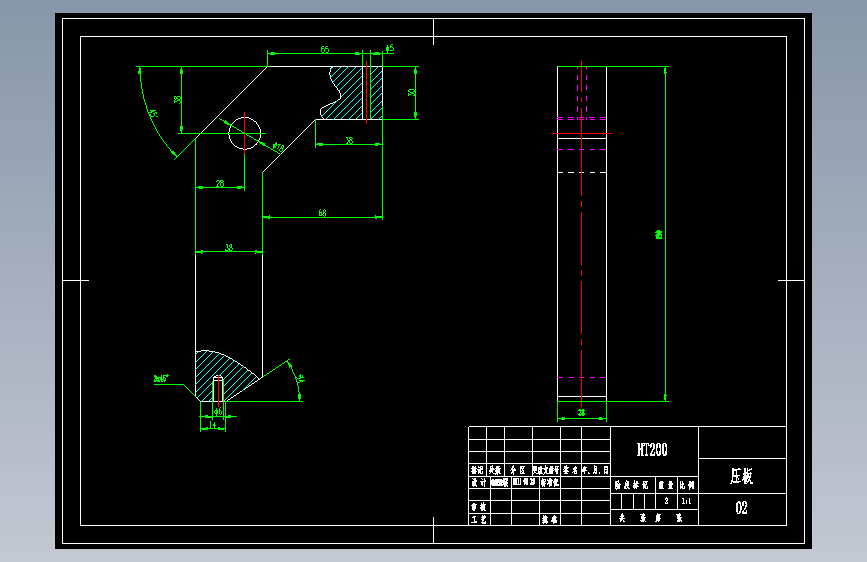Select the 设计 label in the title block
867x562 pixels.
pyautogui.click(x=479, y=482)
